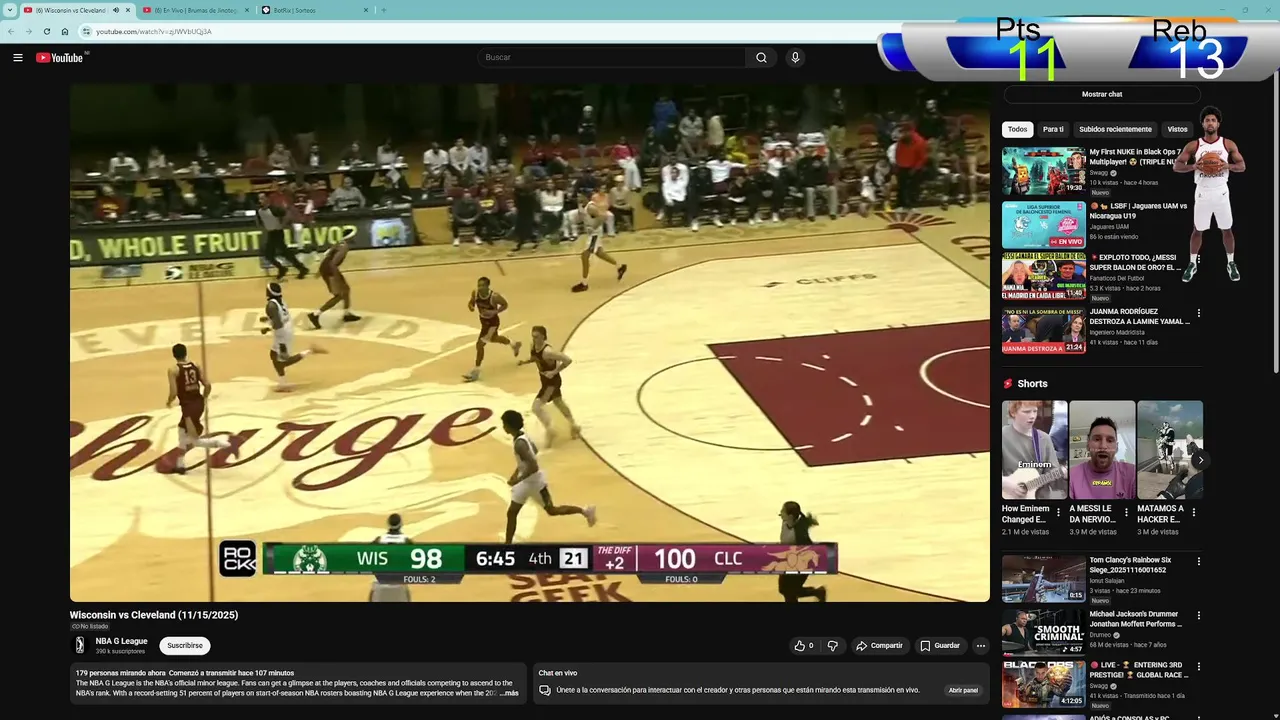Open LIVE ENTERING 3RD PRESTIGE stream
This screenshot has width=1280, height=720.
[x=1044, y=685]
